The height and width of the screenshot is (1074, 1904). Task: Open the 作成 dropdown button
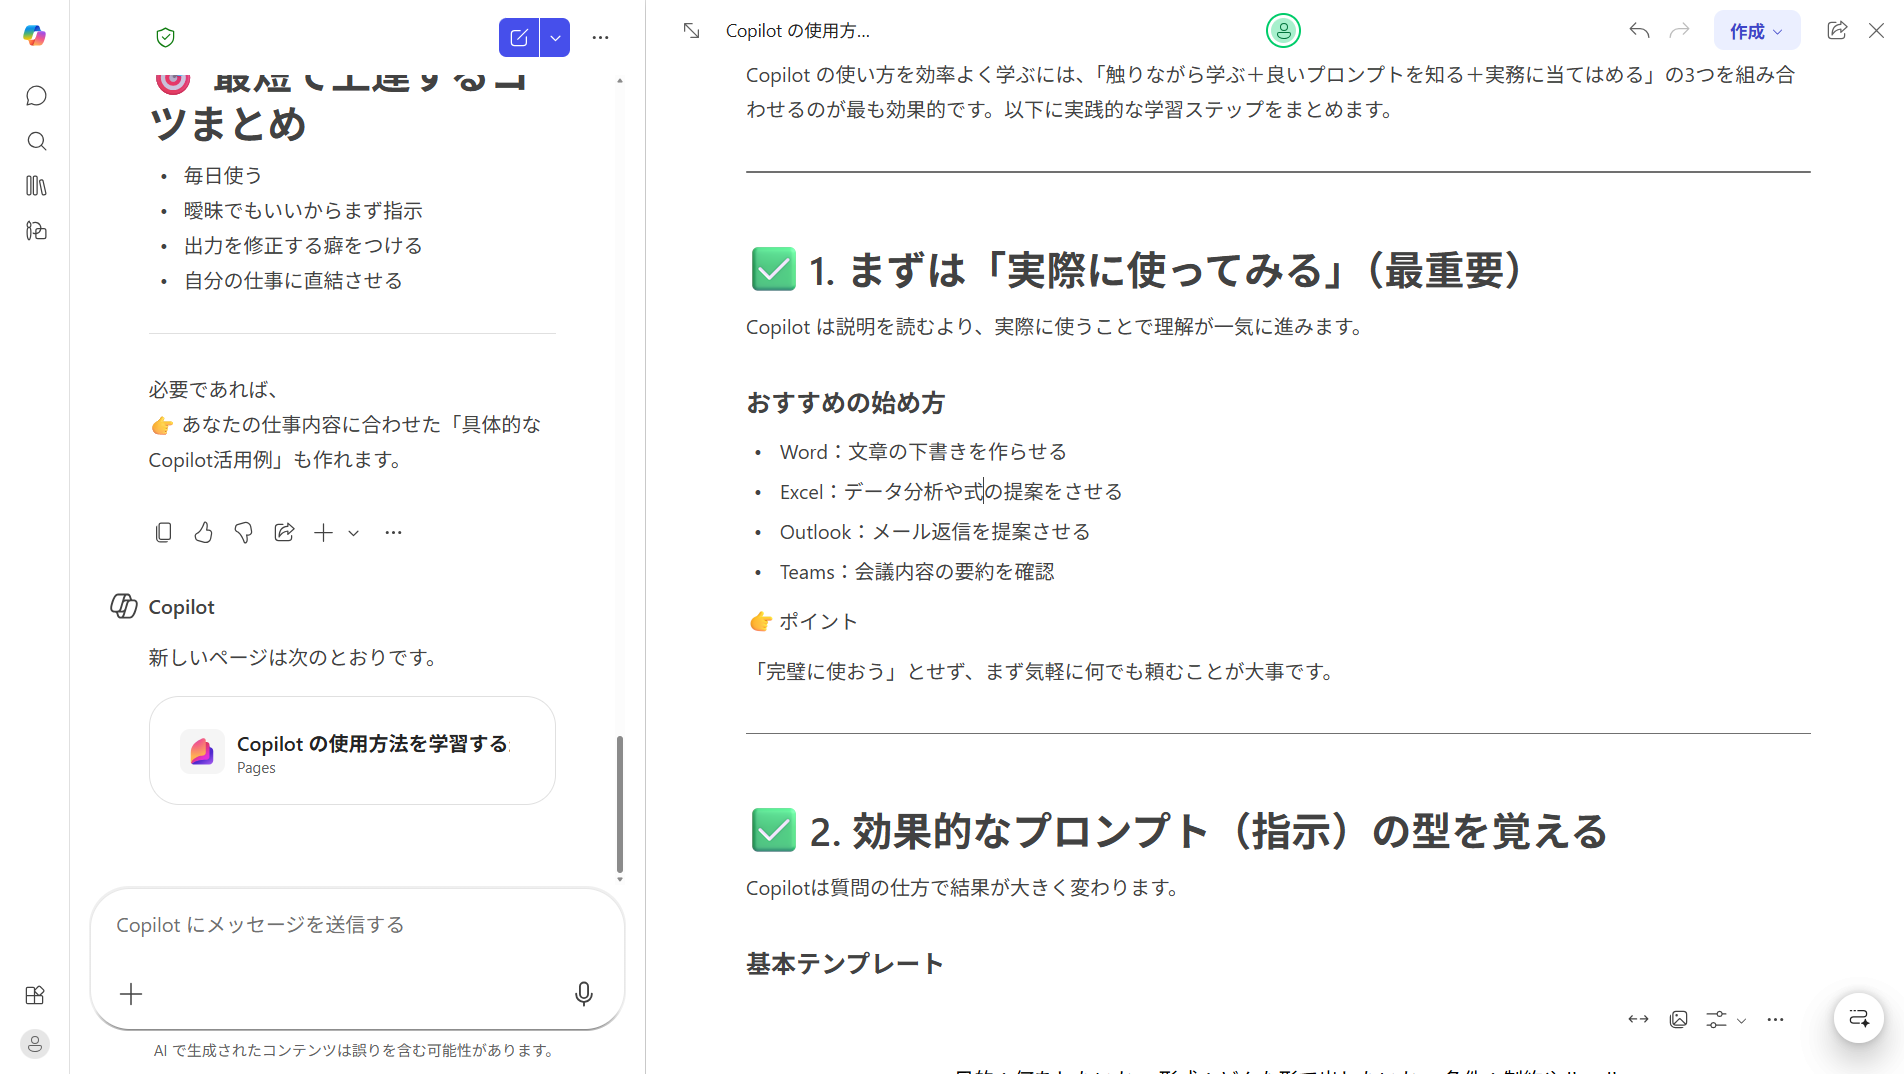tap(1757, 31)
